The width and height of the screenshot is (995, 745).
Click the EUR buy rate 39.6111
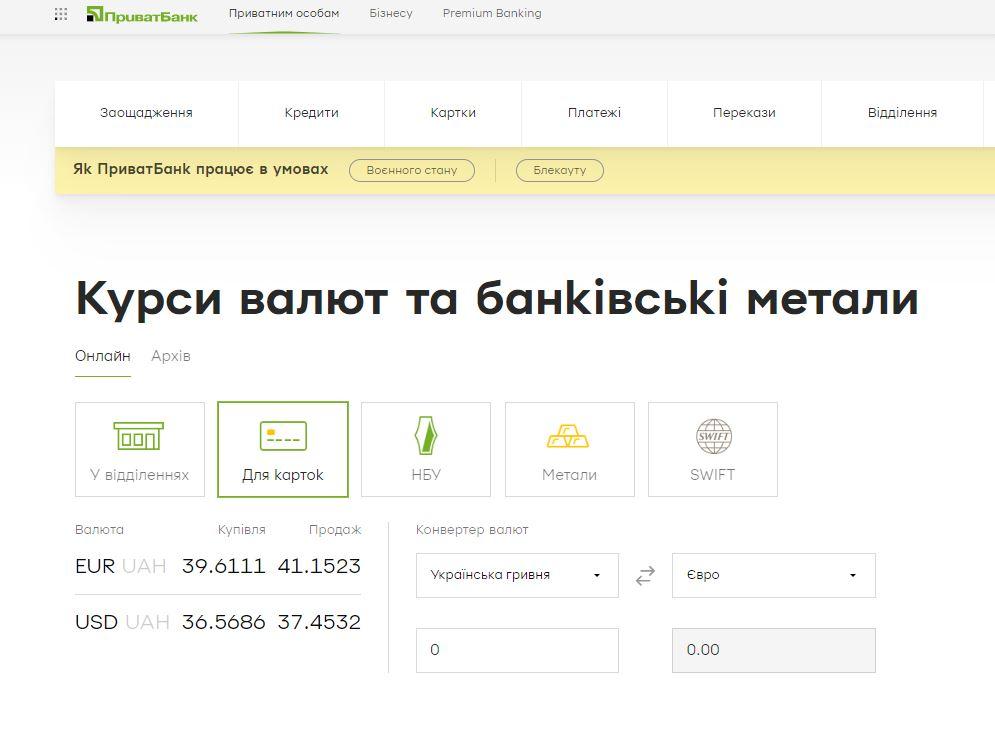click(223, 566)
